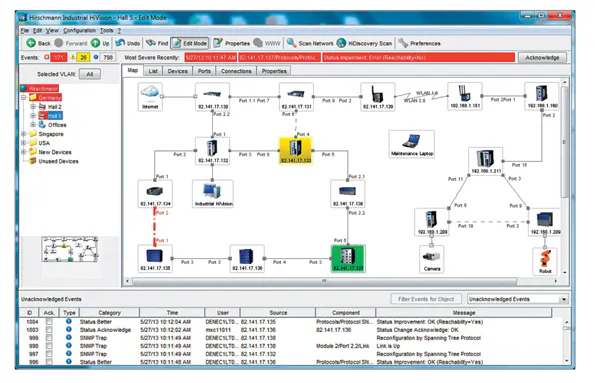Tick Ack checkbox for event 1003
595x383 pixels.
tap(49, 329)
